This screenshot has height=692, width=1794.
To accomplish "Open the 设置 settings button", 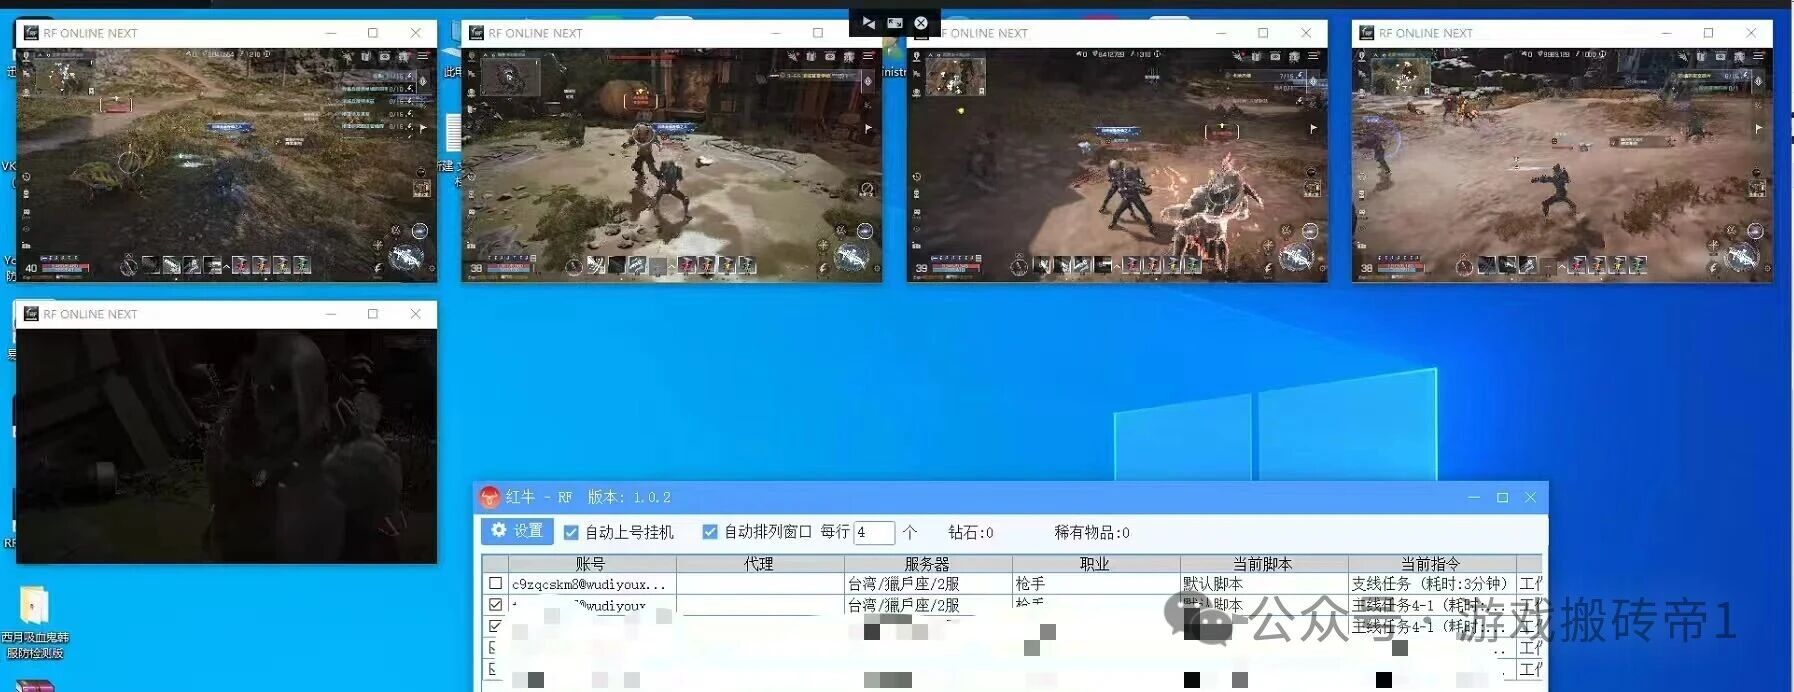I will pos(517,531).
